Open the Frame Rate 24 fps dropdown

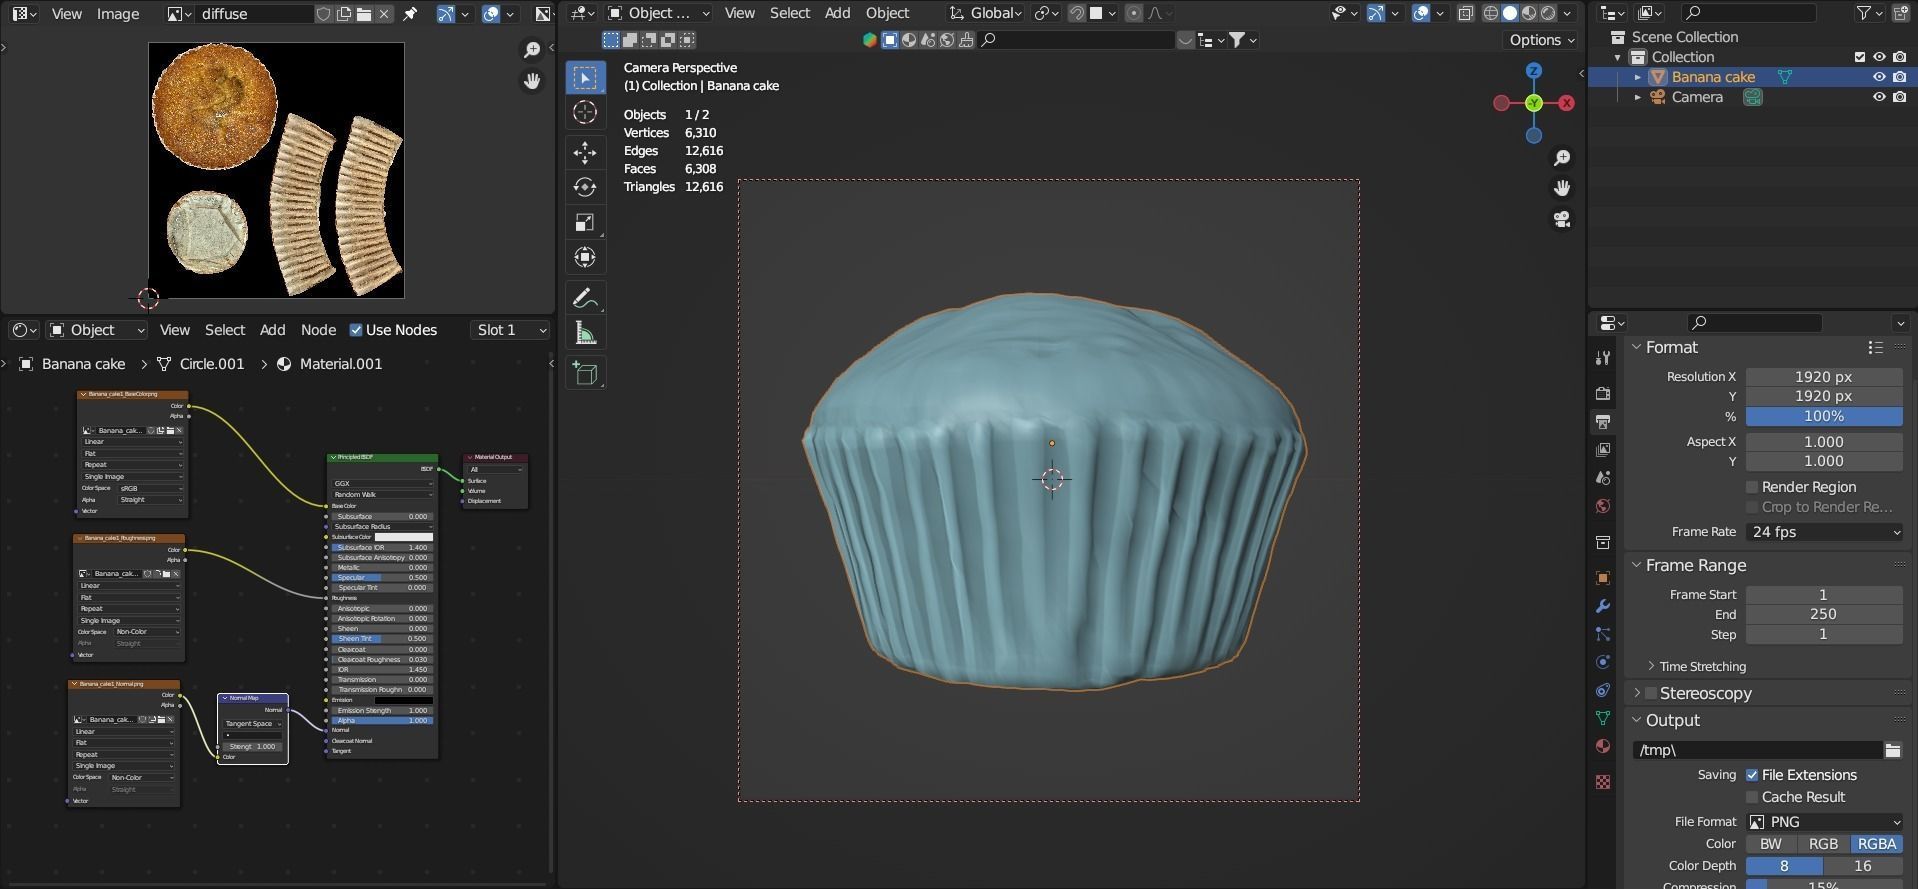[1824, 532]
